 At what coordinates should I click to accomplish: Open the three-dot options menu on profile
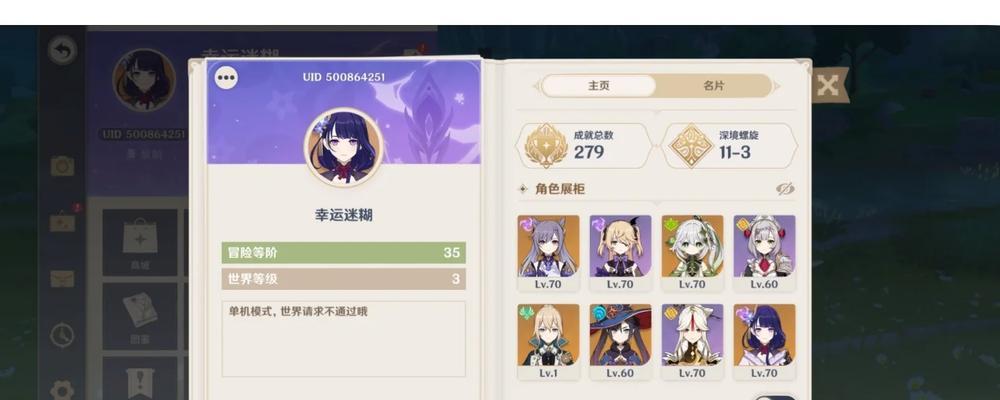(x=226, y=78)
